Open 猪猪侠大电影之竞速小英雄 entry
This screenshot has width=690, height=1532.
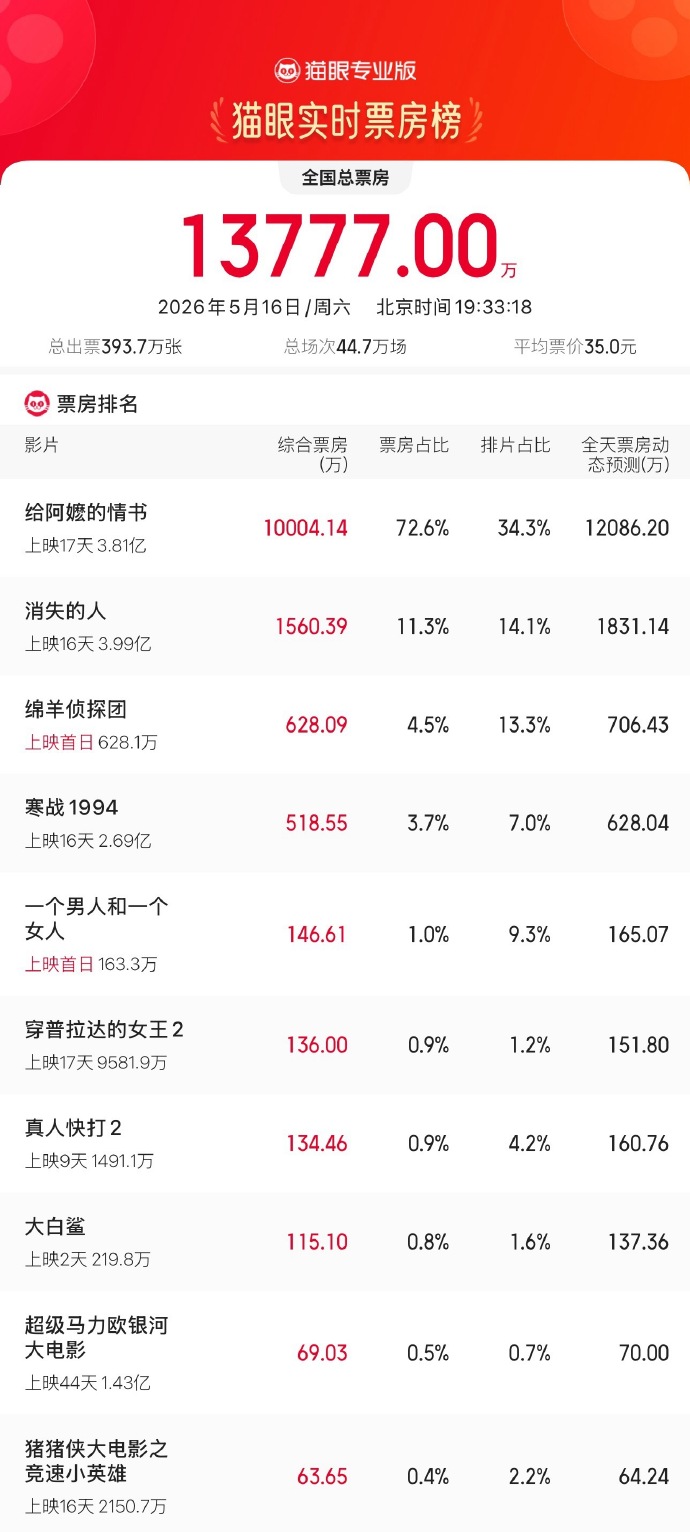(x=345, y=1474)
